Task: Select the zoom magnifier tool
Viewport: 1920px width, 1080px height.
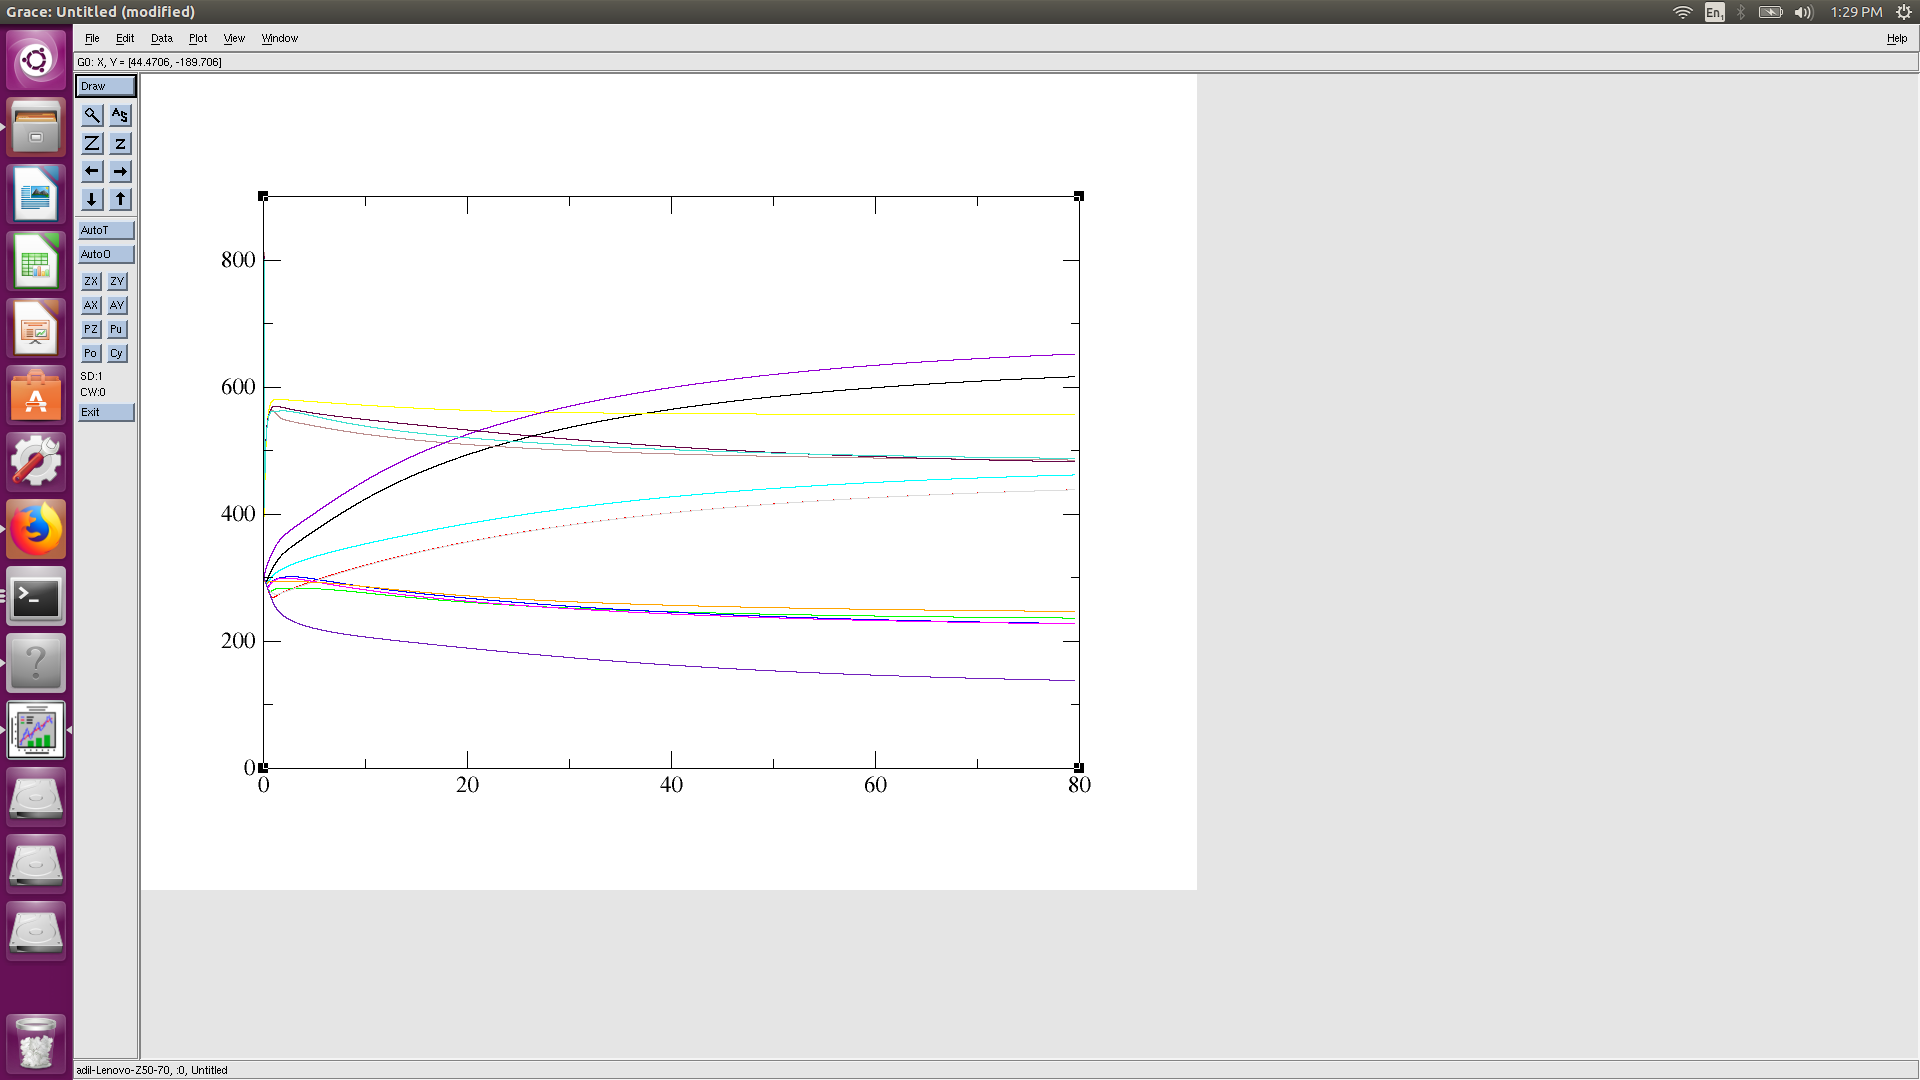Action: tap(91, 115)
